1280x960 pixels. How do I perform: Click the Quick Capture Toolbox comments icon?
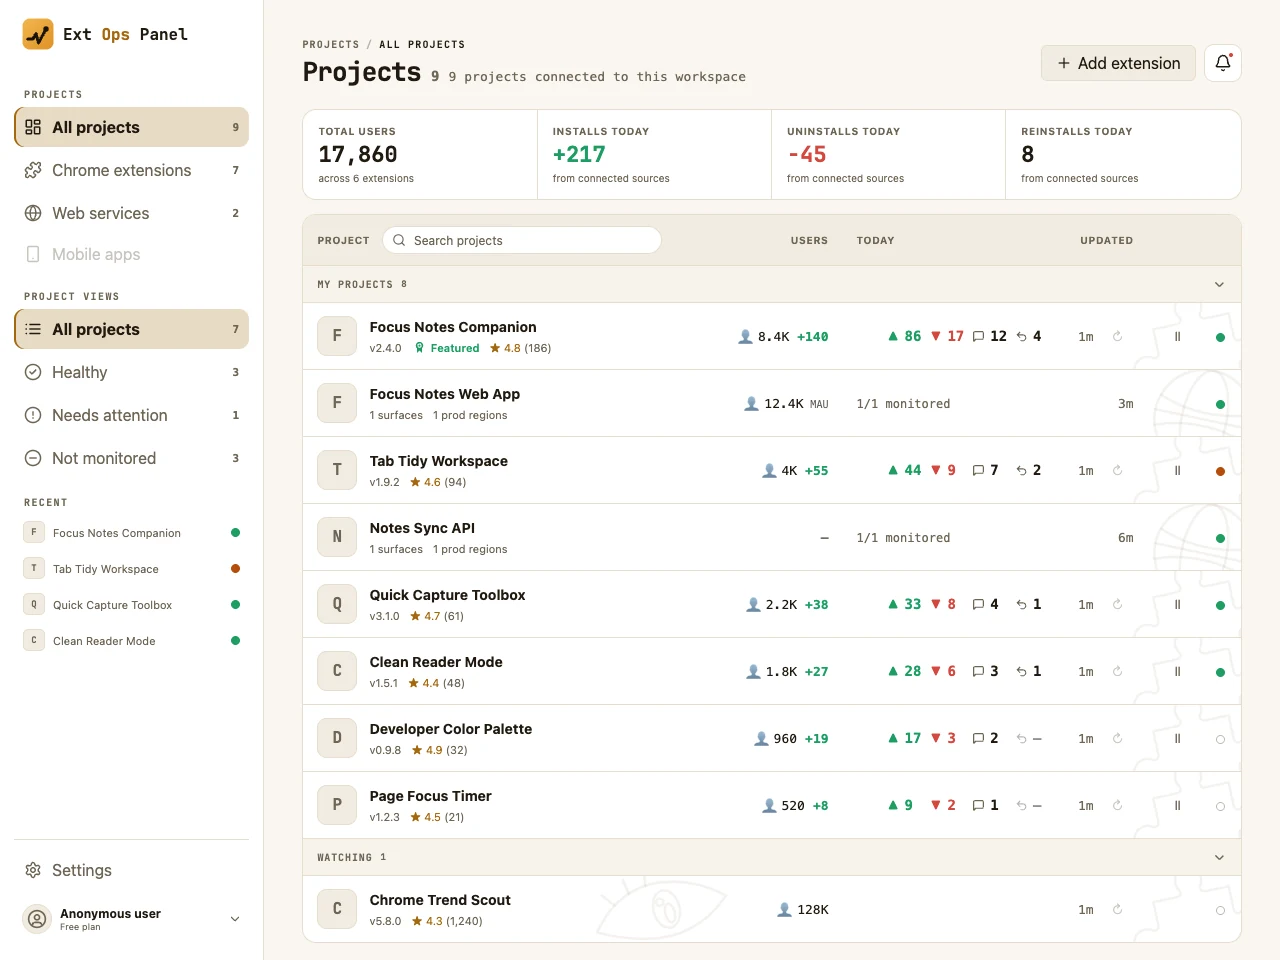[x=978, y=605]
